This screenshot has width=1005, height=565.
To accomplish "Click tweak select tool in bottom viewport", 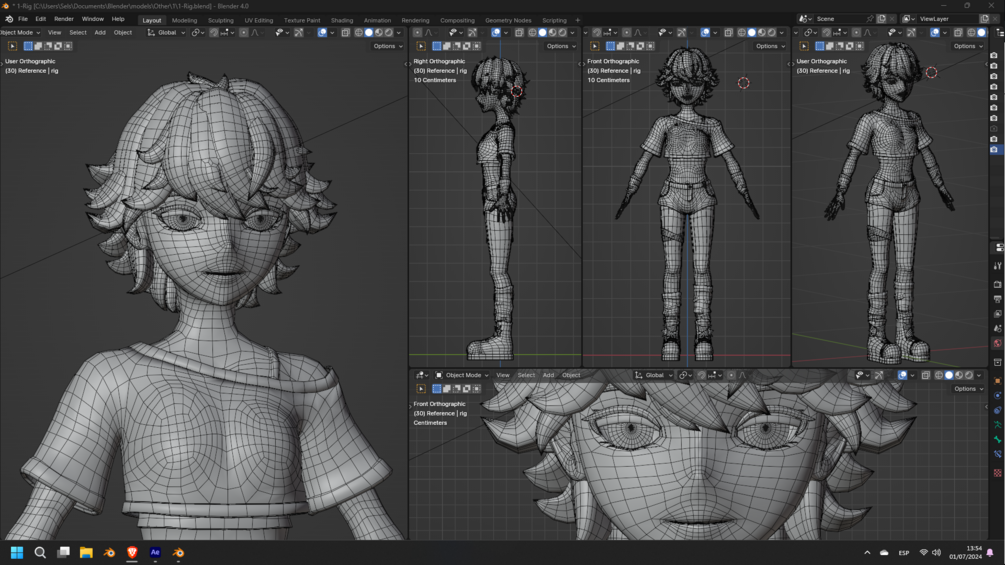I will (421, 389).
